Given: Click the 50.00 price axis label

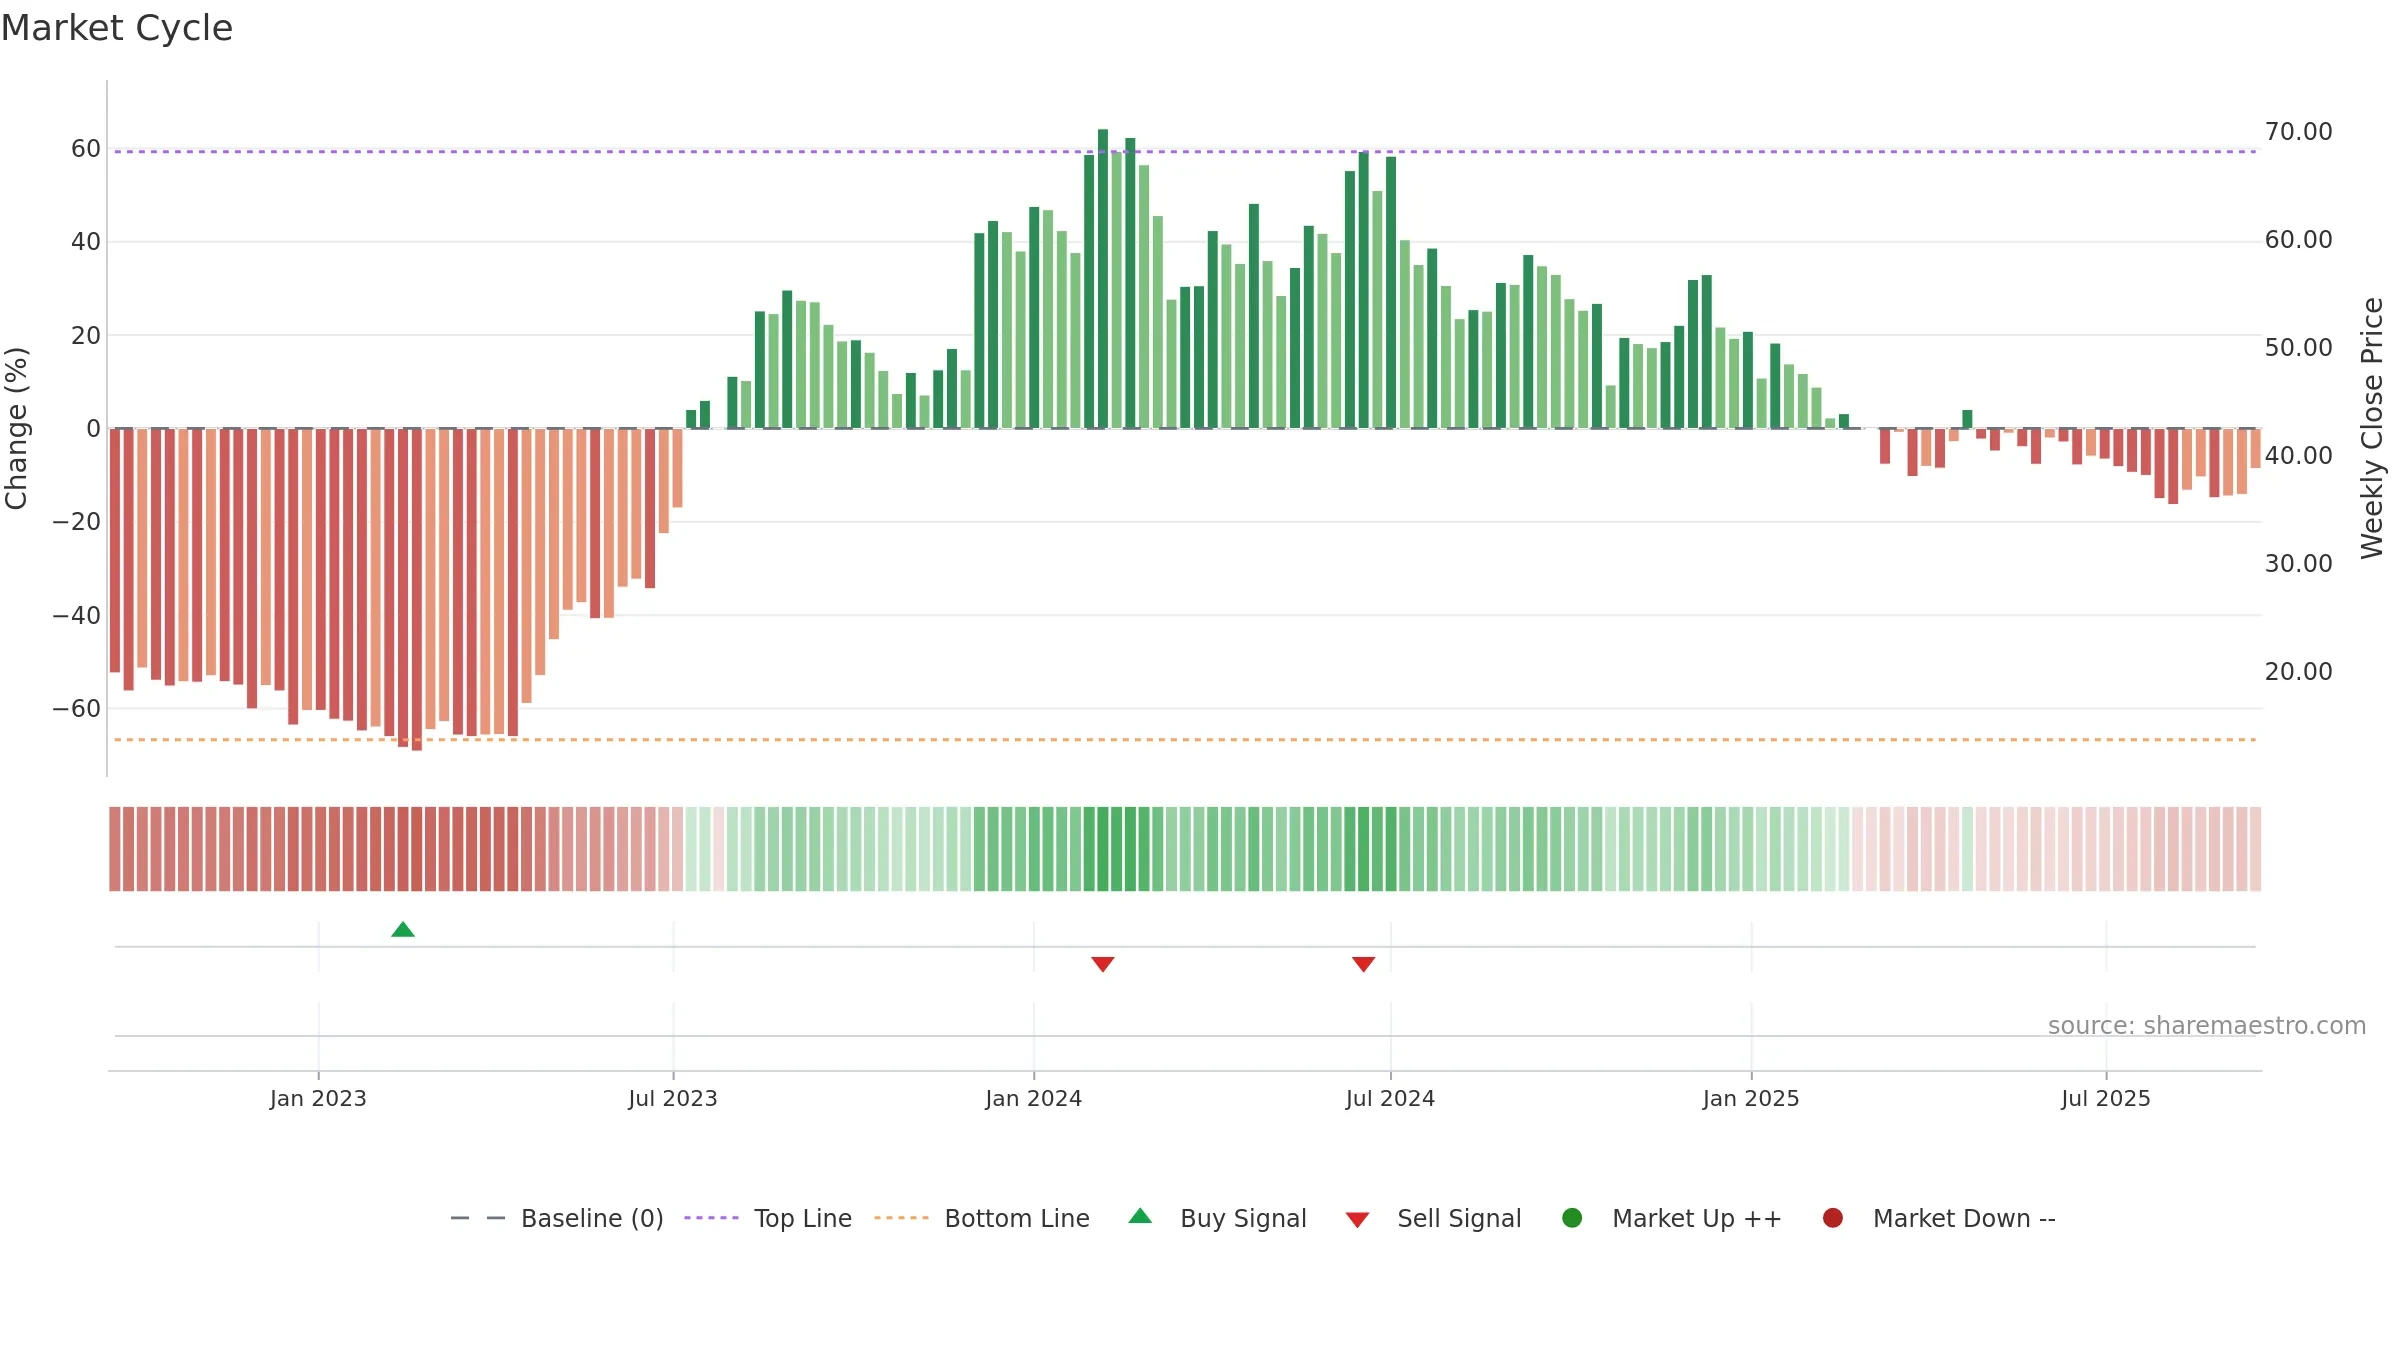Looking at the screenshot, I should coord(2298,348).
